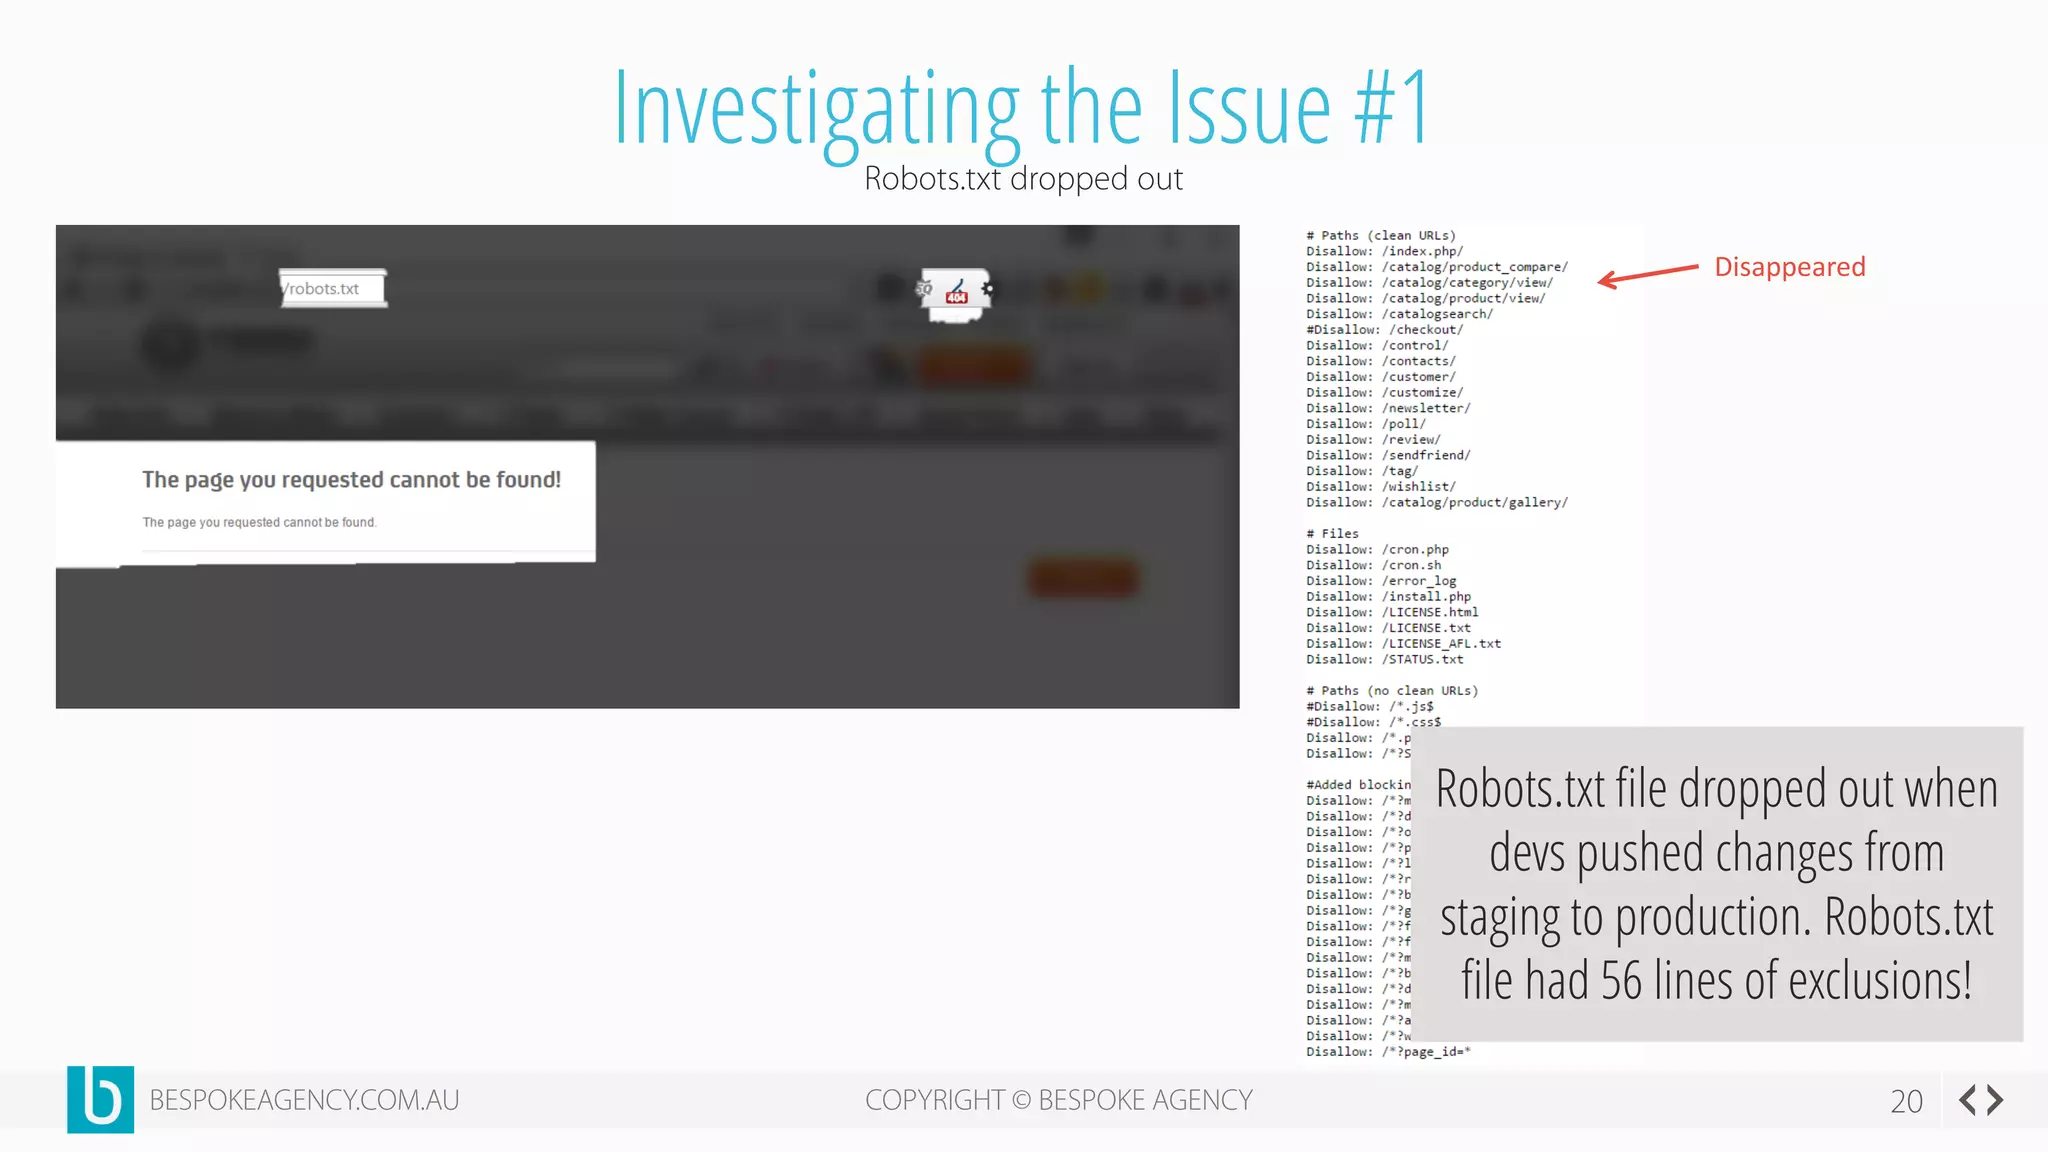Screen dimensions: 2048x1152
Task: Click 'Disallow: /install.php' line
Action: point(1389,597)
